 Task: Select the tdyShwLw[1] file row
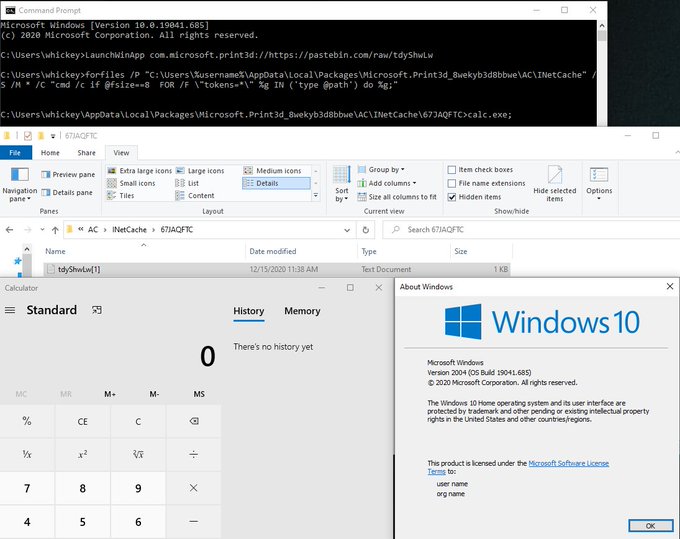coord(277,269)
